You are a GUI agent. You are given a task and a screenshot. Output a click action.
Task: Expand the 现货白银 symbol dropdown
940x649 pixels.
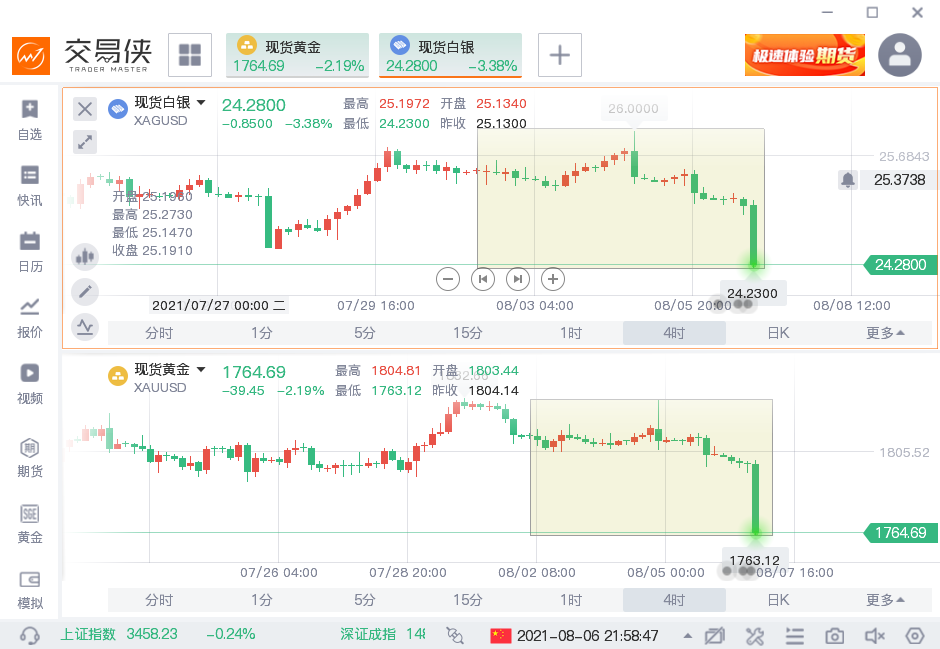point(201,103)
